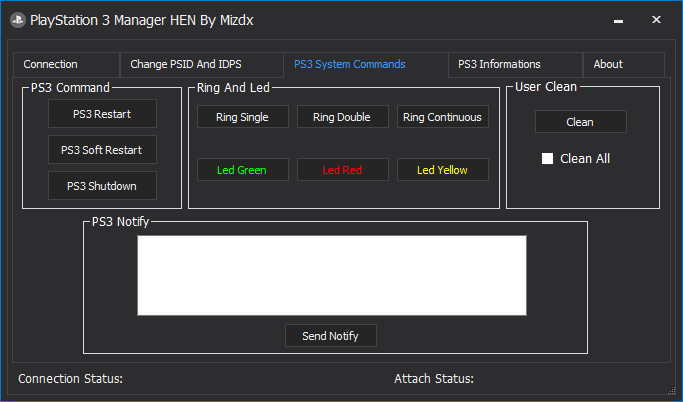Switch LED to yellow
The width and height of the screenshot is (683, 402).
(x=443, y=170)
